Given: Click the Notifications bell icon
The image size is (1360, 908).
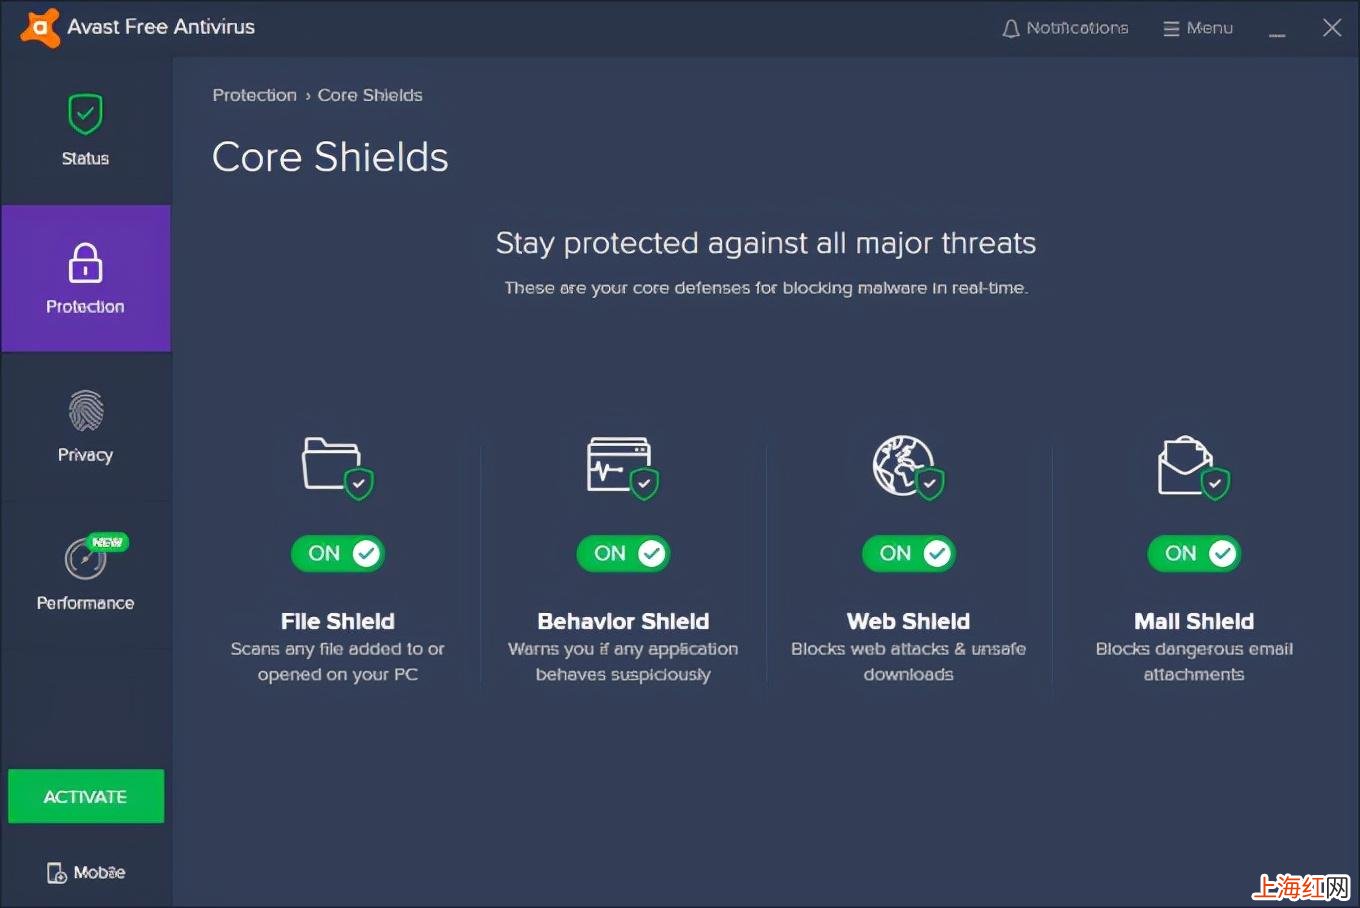Looking at the screenshot, I should coord(1011,29).
